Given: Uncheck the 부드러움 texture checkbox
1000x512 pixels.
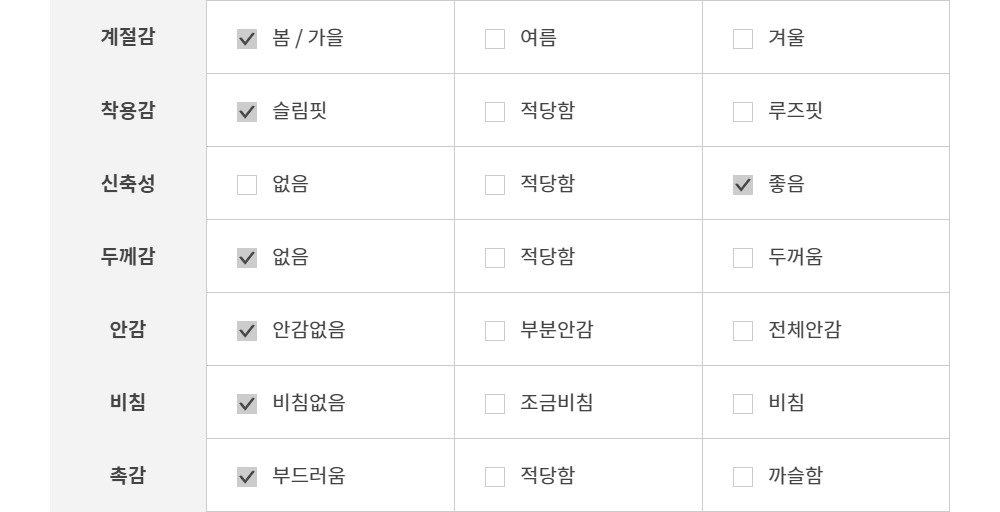Looking at the screenshot, I should point(247,478).
